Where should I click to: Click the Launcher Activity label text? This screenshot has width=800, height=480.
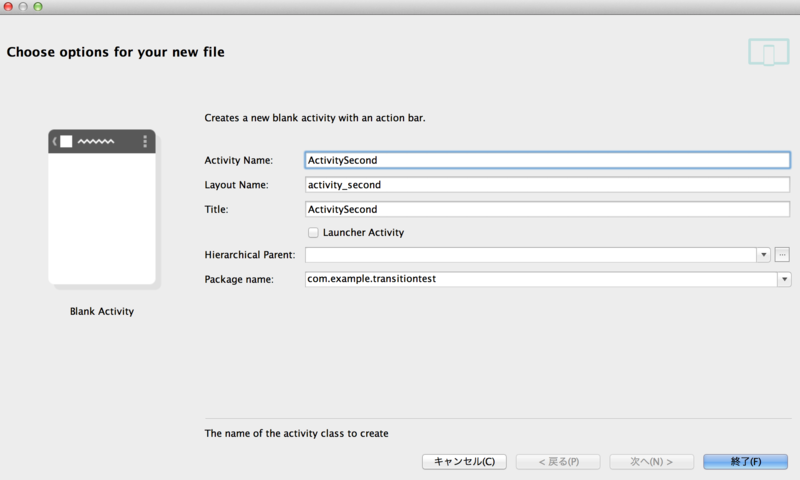click(363, 233)
